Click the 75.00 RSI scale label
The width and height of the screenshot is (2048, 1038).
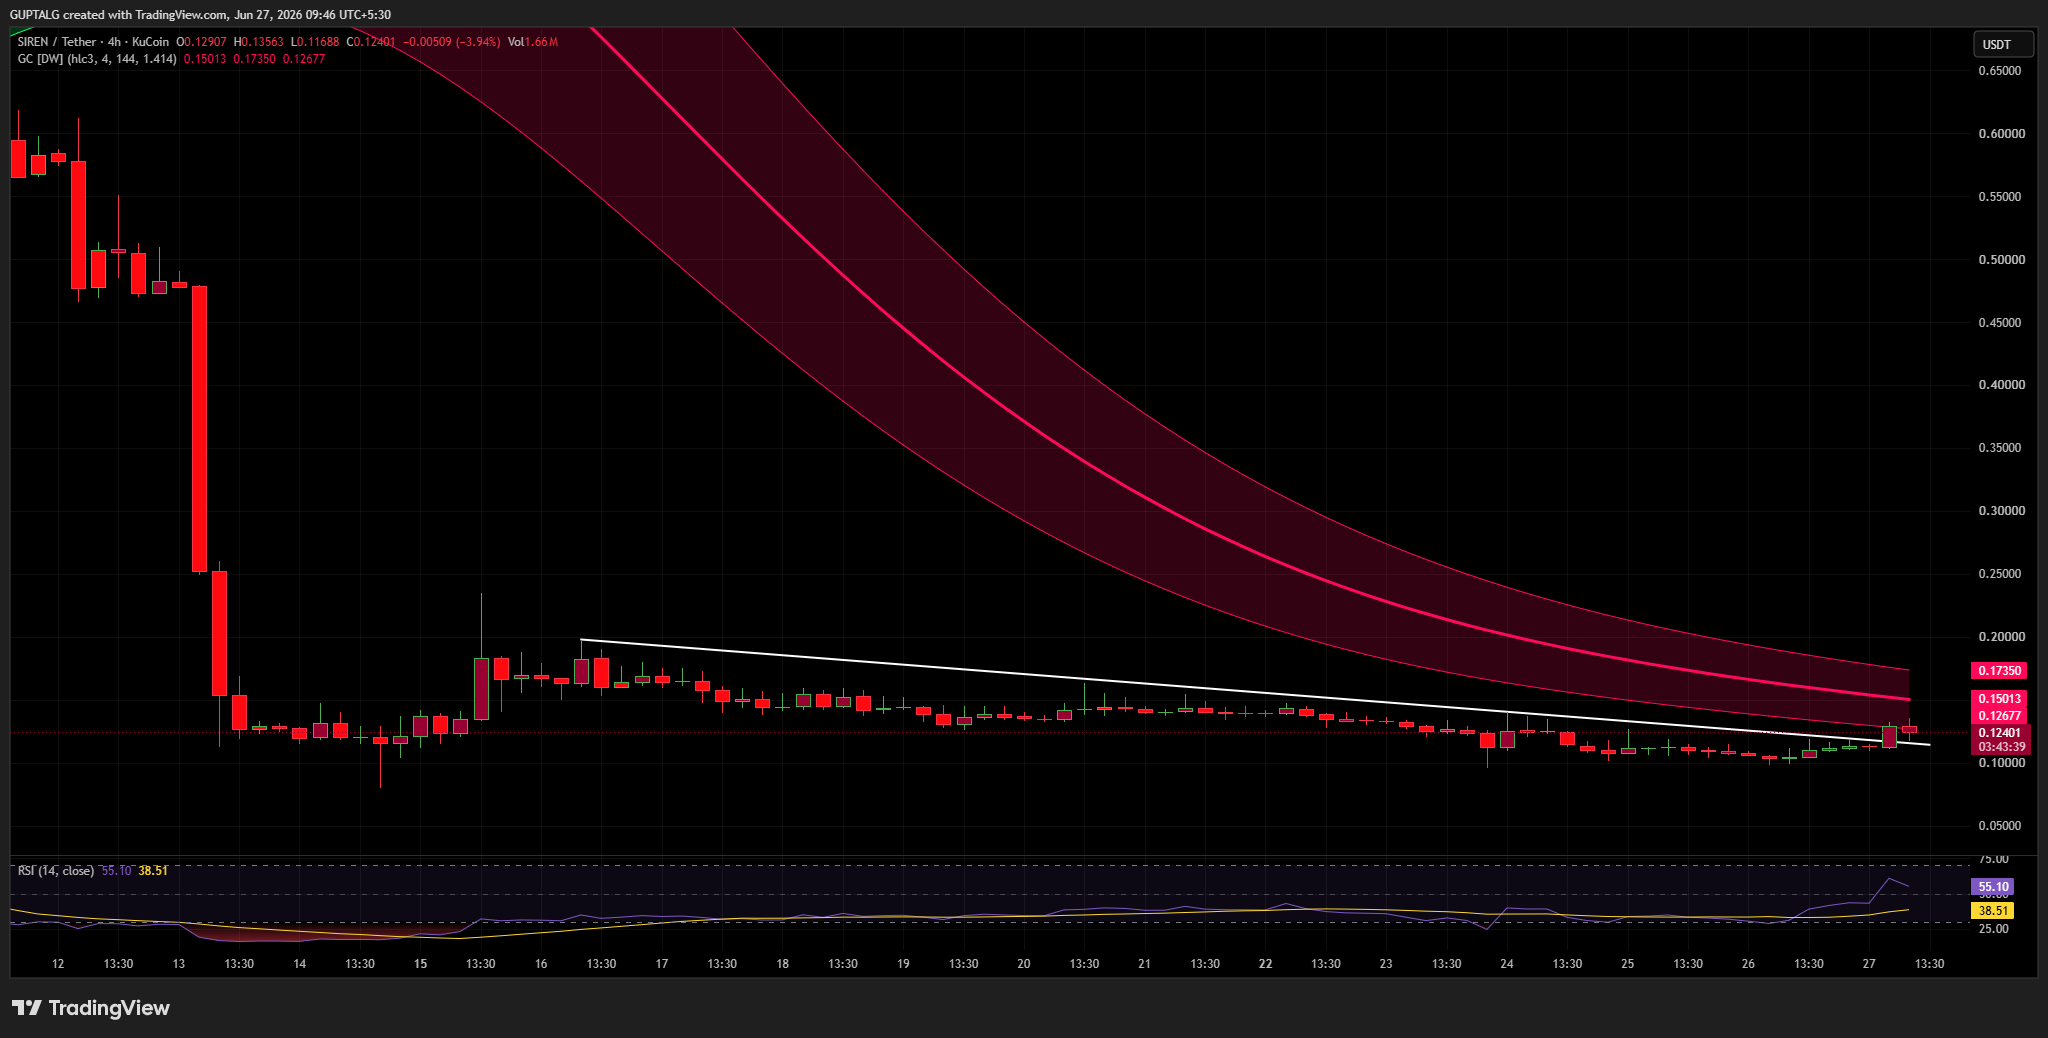coord(1994,859)
